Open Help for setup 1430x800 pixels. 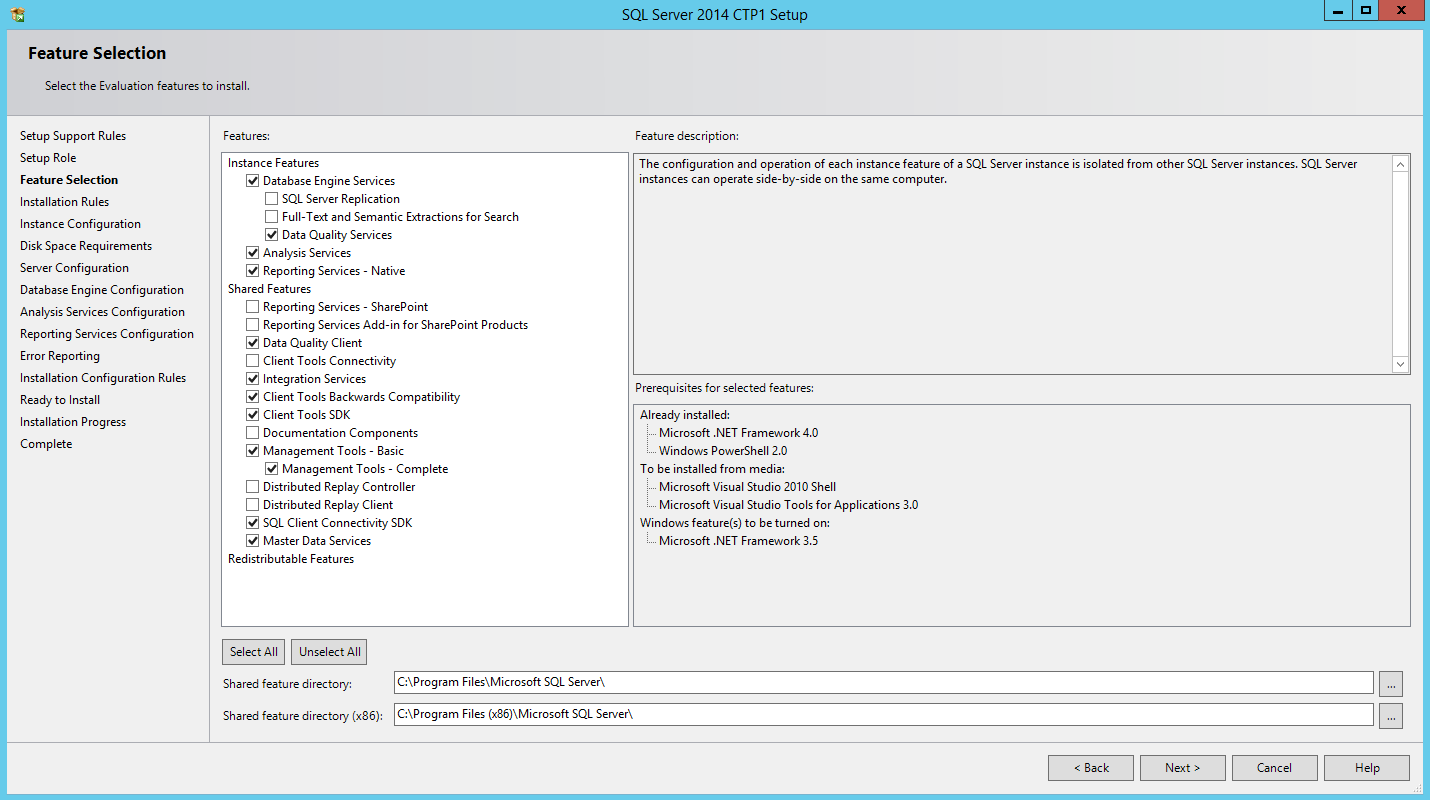1367,768
